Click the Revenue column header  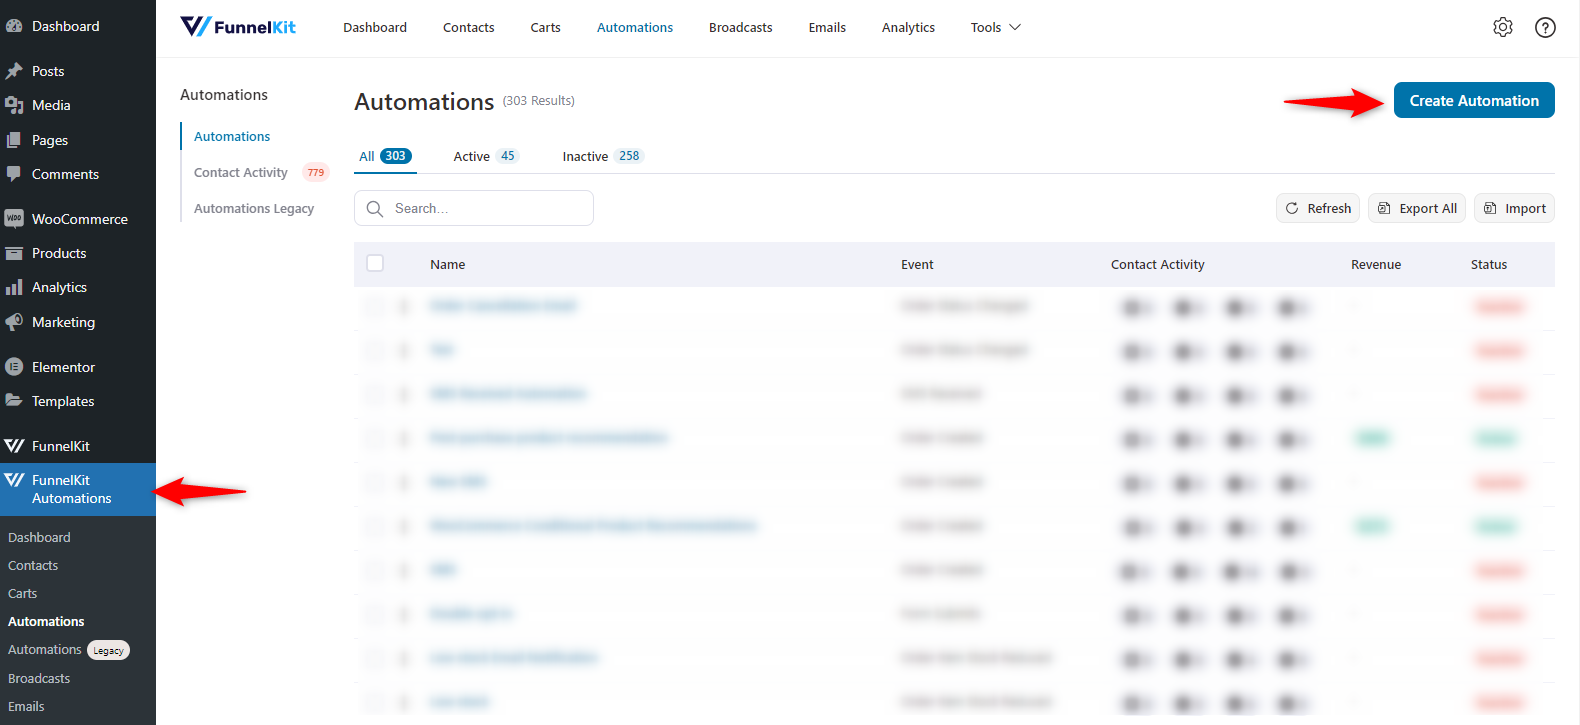(1376, 264)
